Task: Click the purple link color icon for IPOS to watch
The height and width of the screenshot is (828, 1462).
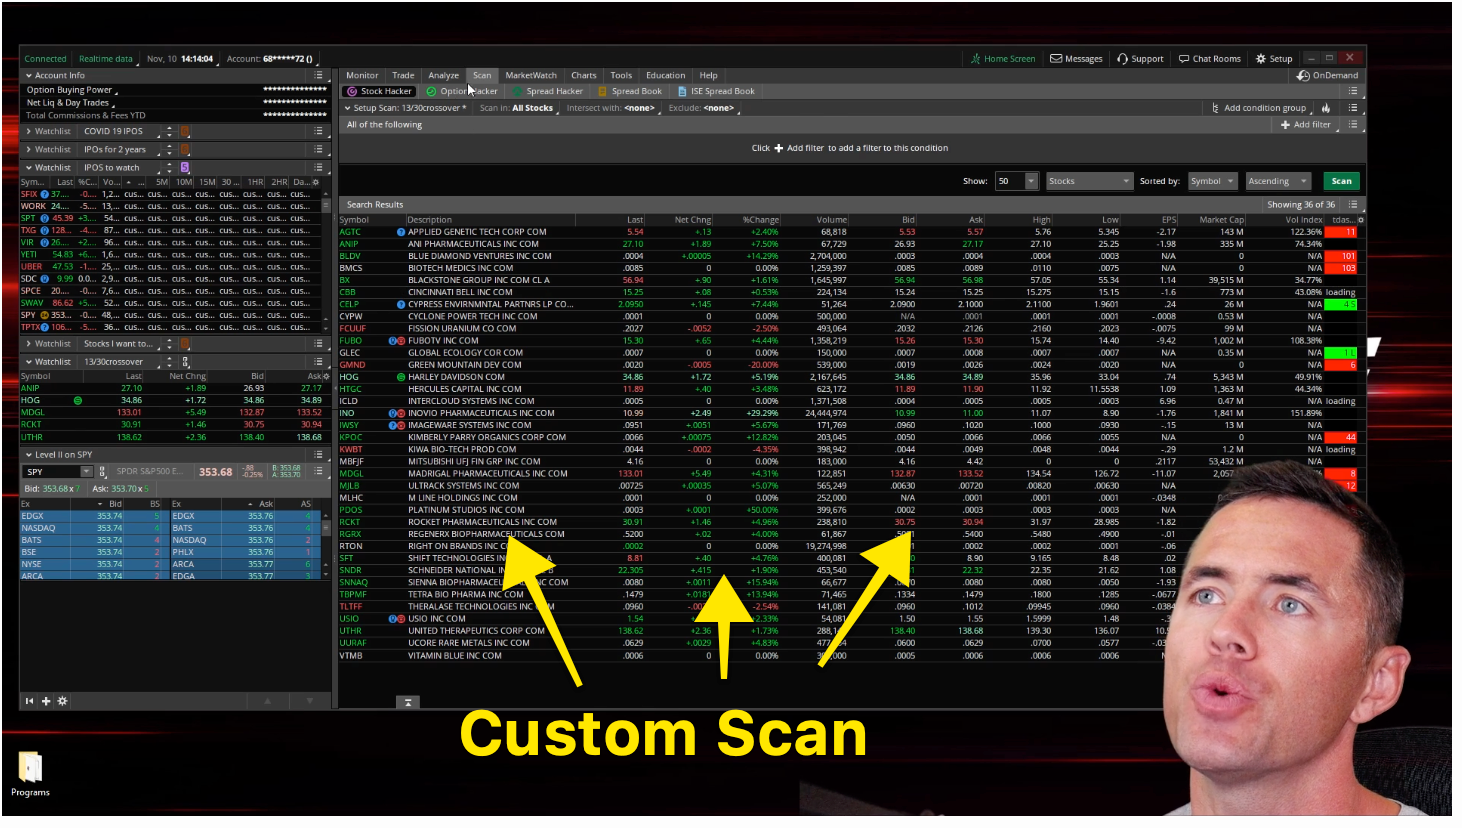Action: [185, 167]
